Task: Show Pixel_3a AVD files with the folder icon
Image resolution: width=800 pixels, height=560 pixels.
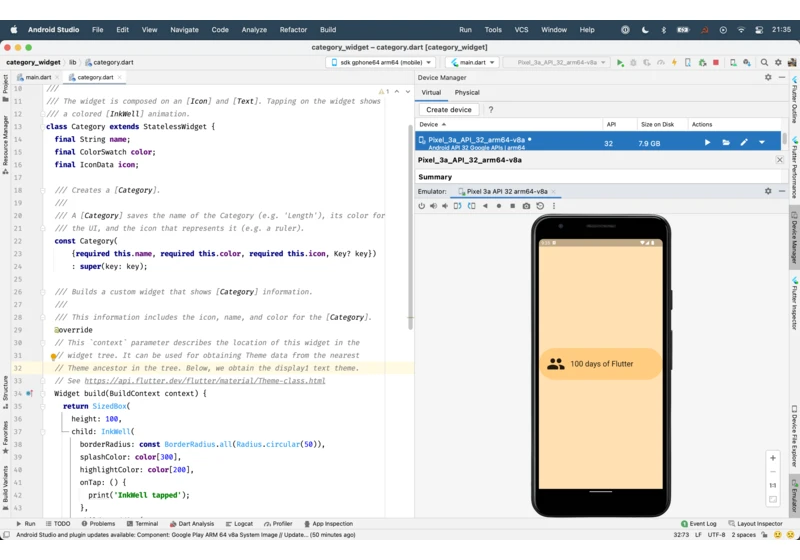Action: [x=726, y=142]
